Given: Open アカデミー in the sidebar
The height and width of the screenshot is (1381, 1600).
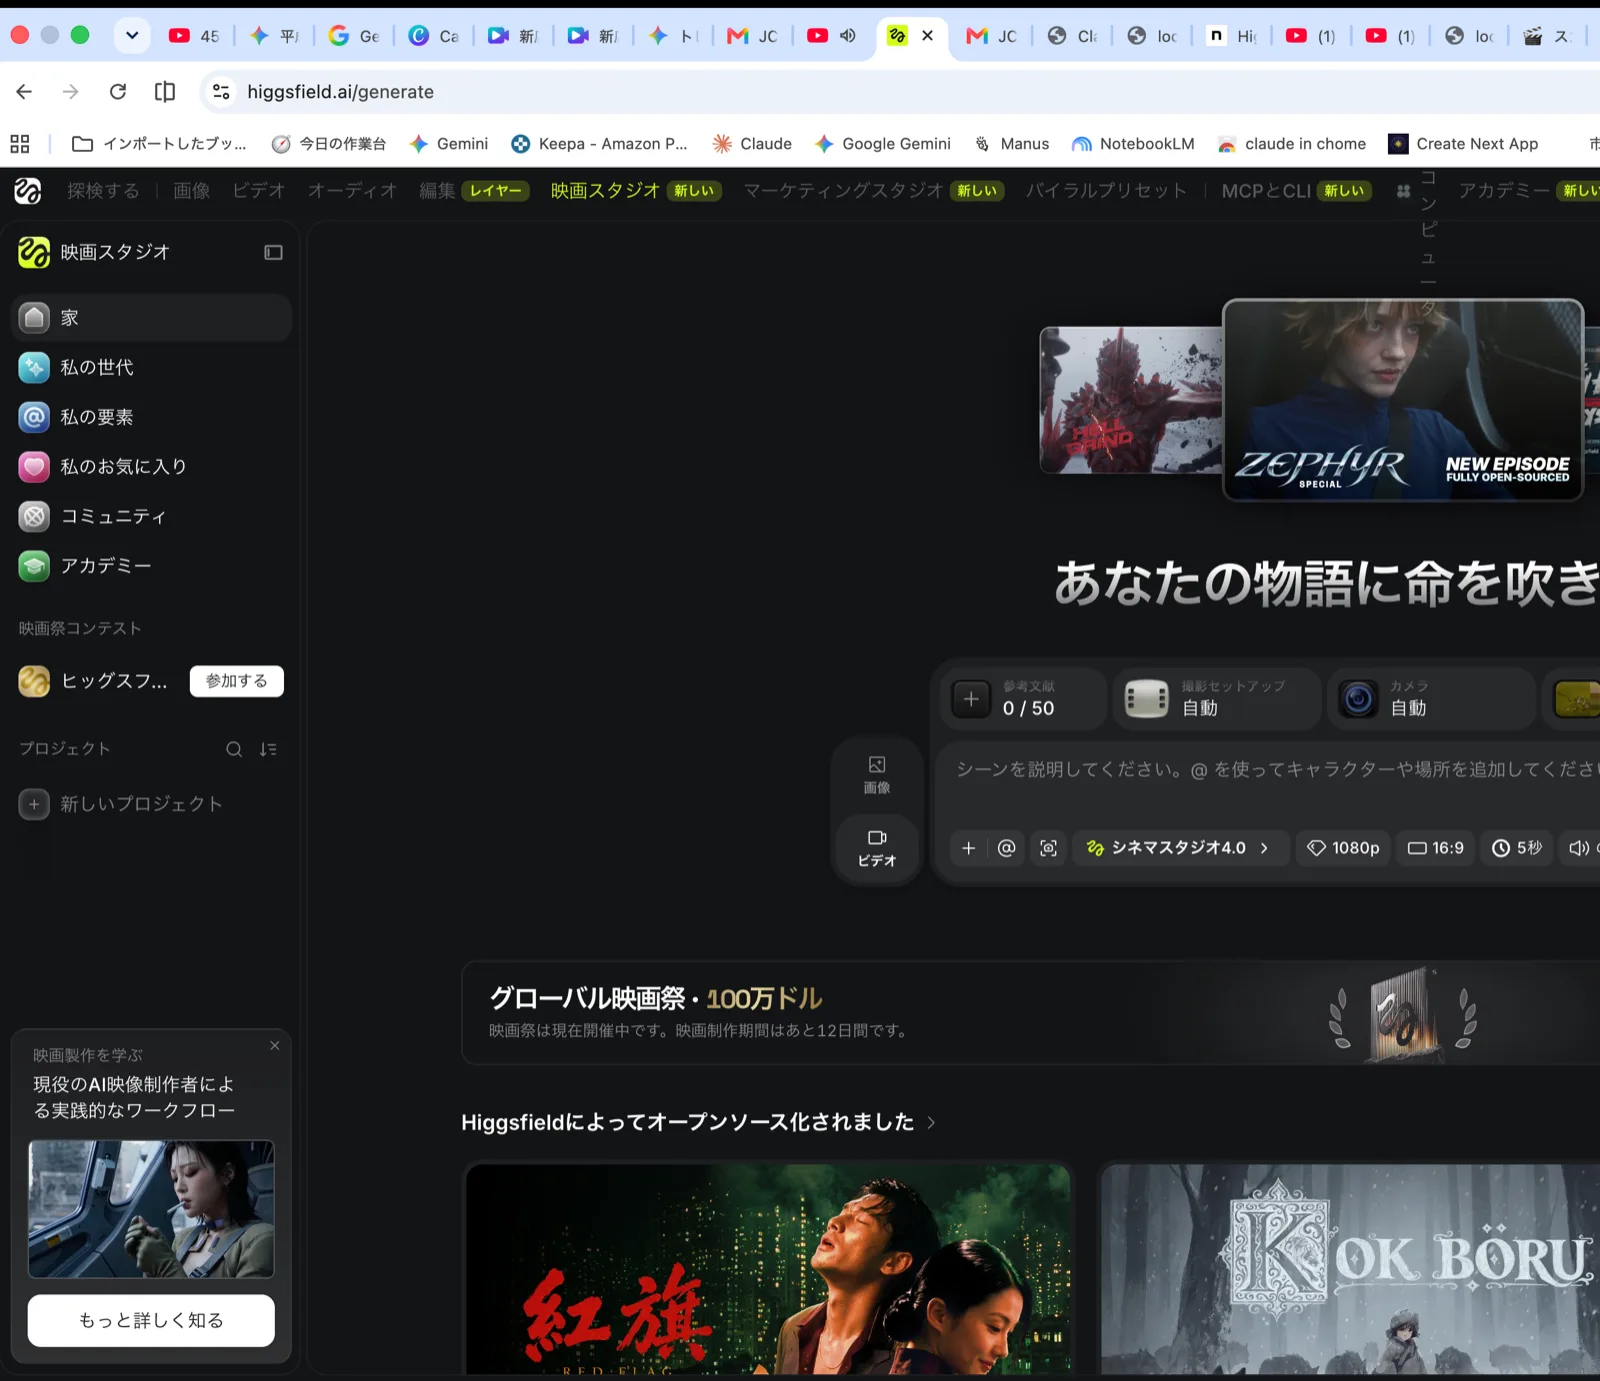Looking at the screenshot, I should (151, 566).
